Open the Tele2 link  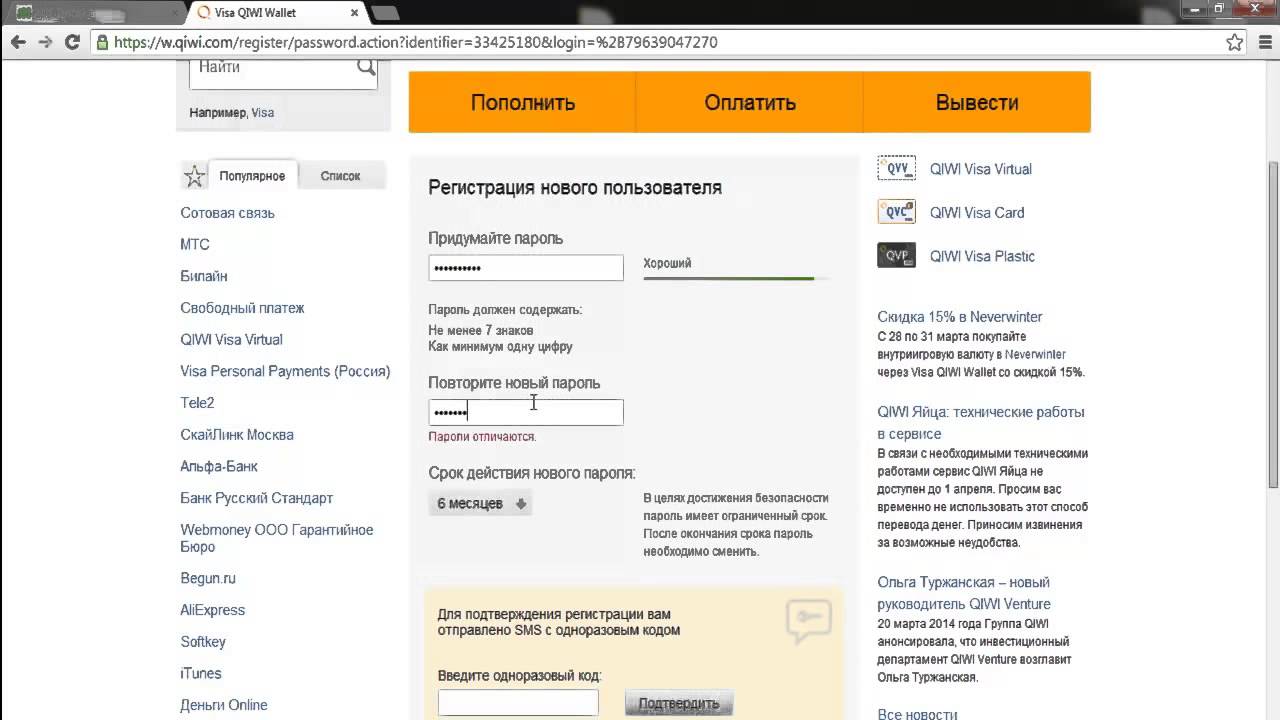click(197, 403)
